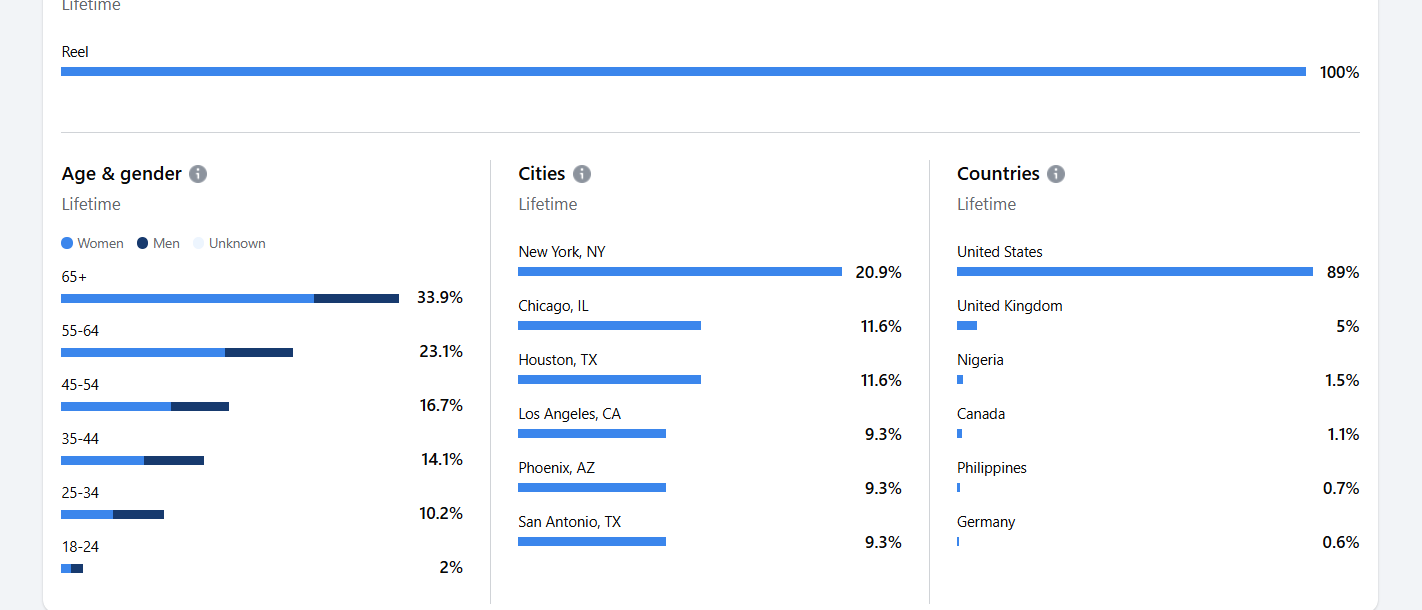This screenshot has height=610, width=1422.
Task: Select the Chicago, IL city bar
Action: point(609,326)
